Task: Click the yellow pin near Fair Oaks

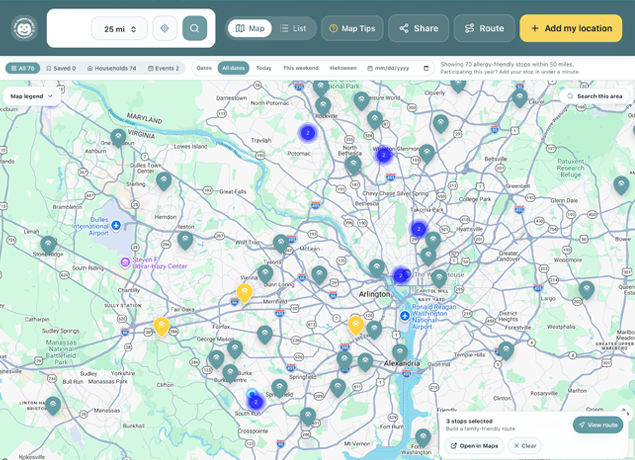Action: (x=162, y=327)
